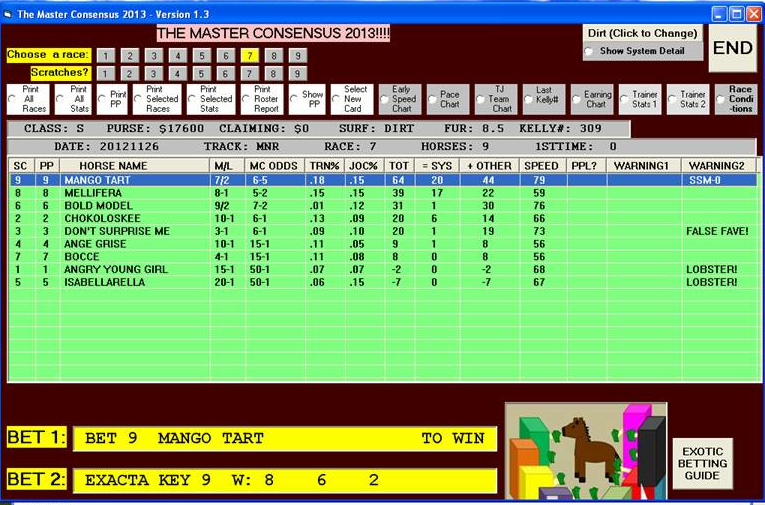This screenshot has width=765, height=505.
Task: Enable Show System Detail
Action: [x=590, y=51]
